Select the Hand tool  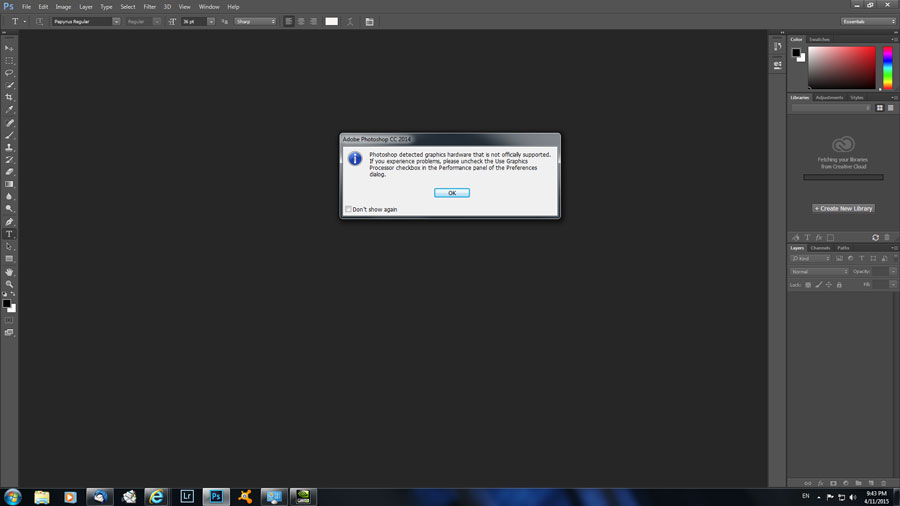(x=10, y=271)
